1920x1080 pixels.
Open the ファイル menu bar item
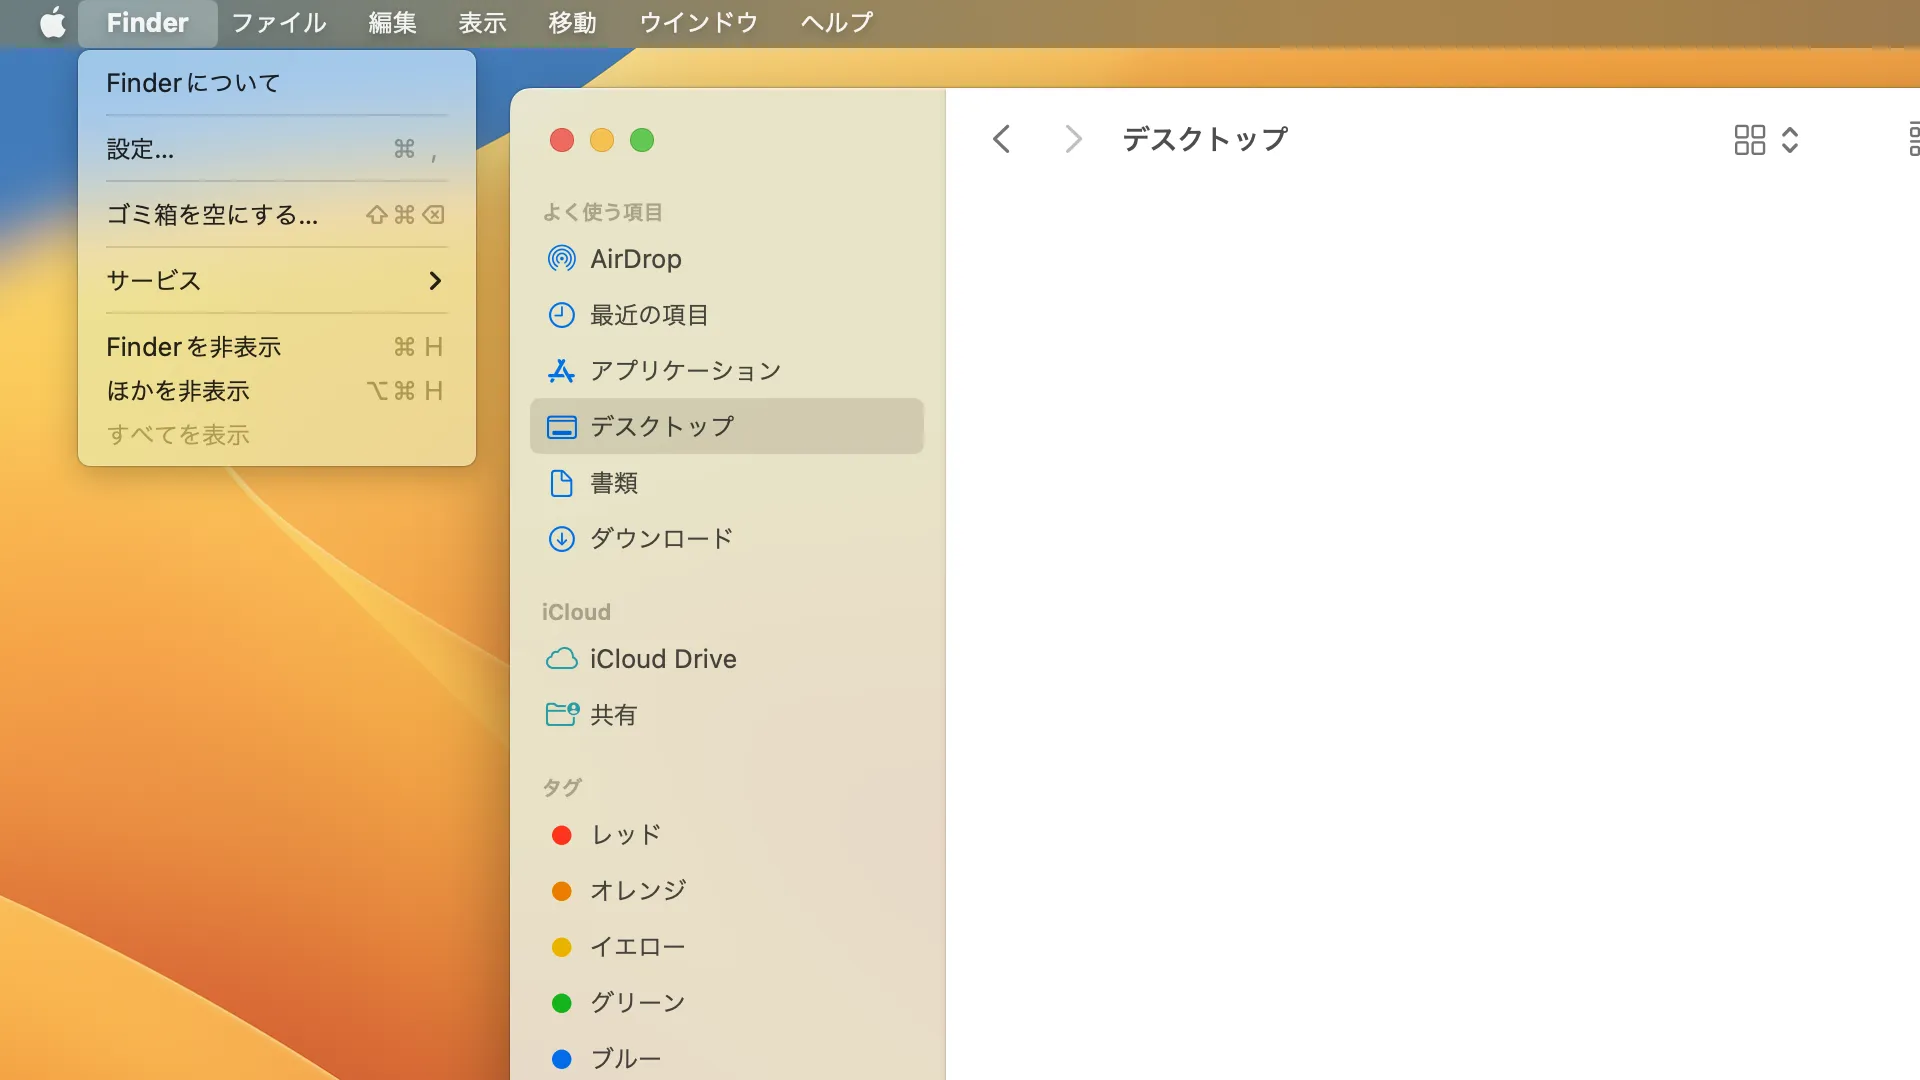point(278,22)
